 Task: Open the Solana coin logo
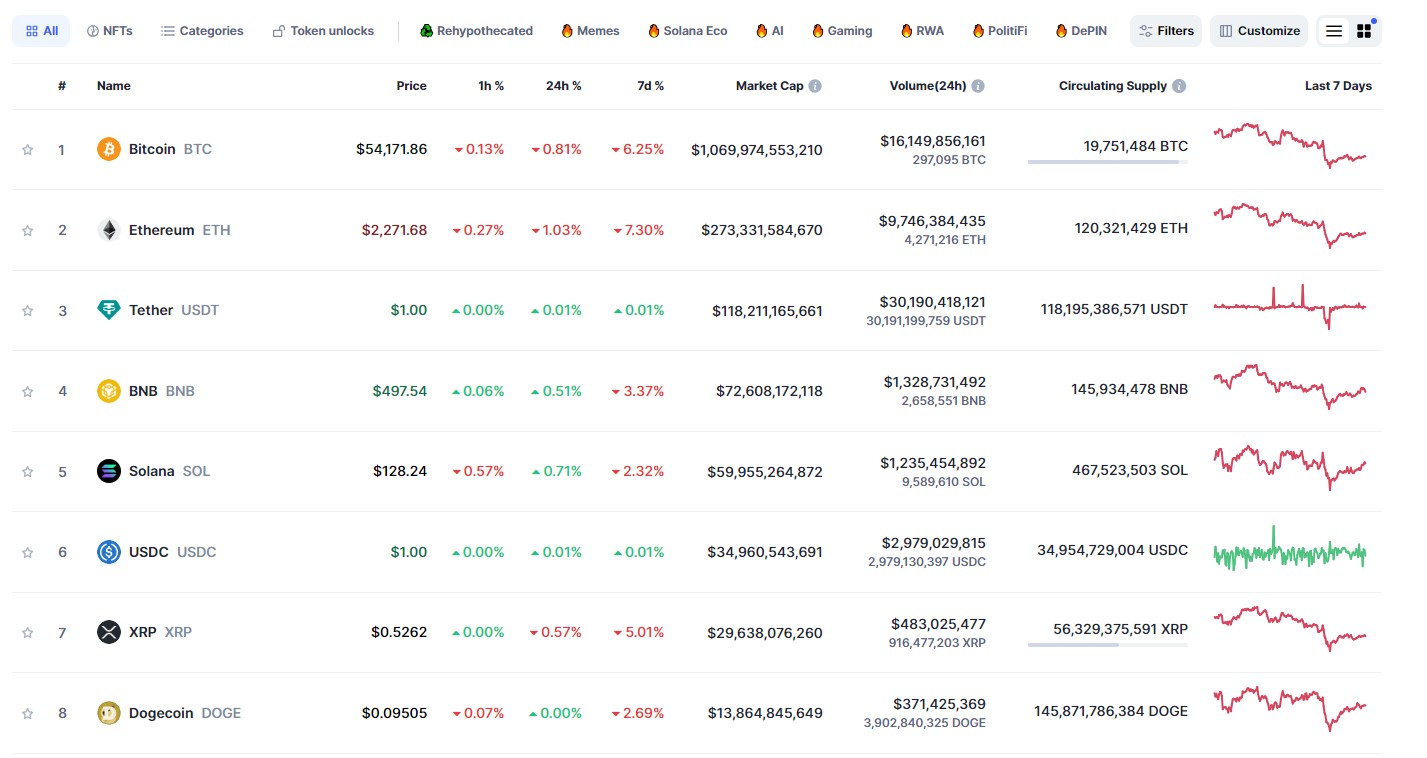109,471
